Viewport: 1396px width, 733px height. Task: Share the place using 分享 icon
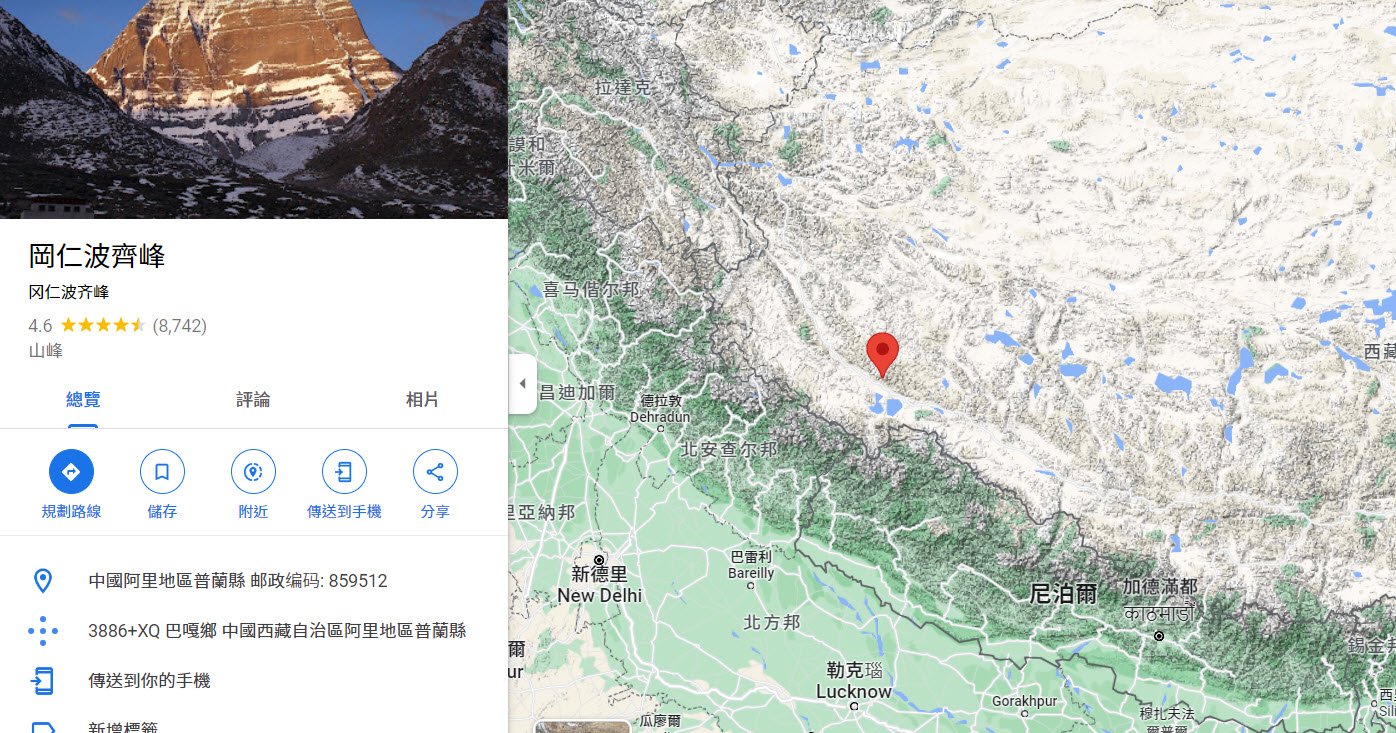click(435, 472)
